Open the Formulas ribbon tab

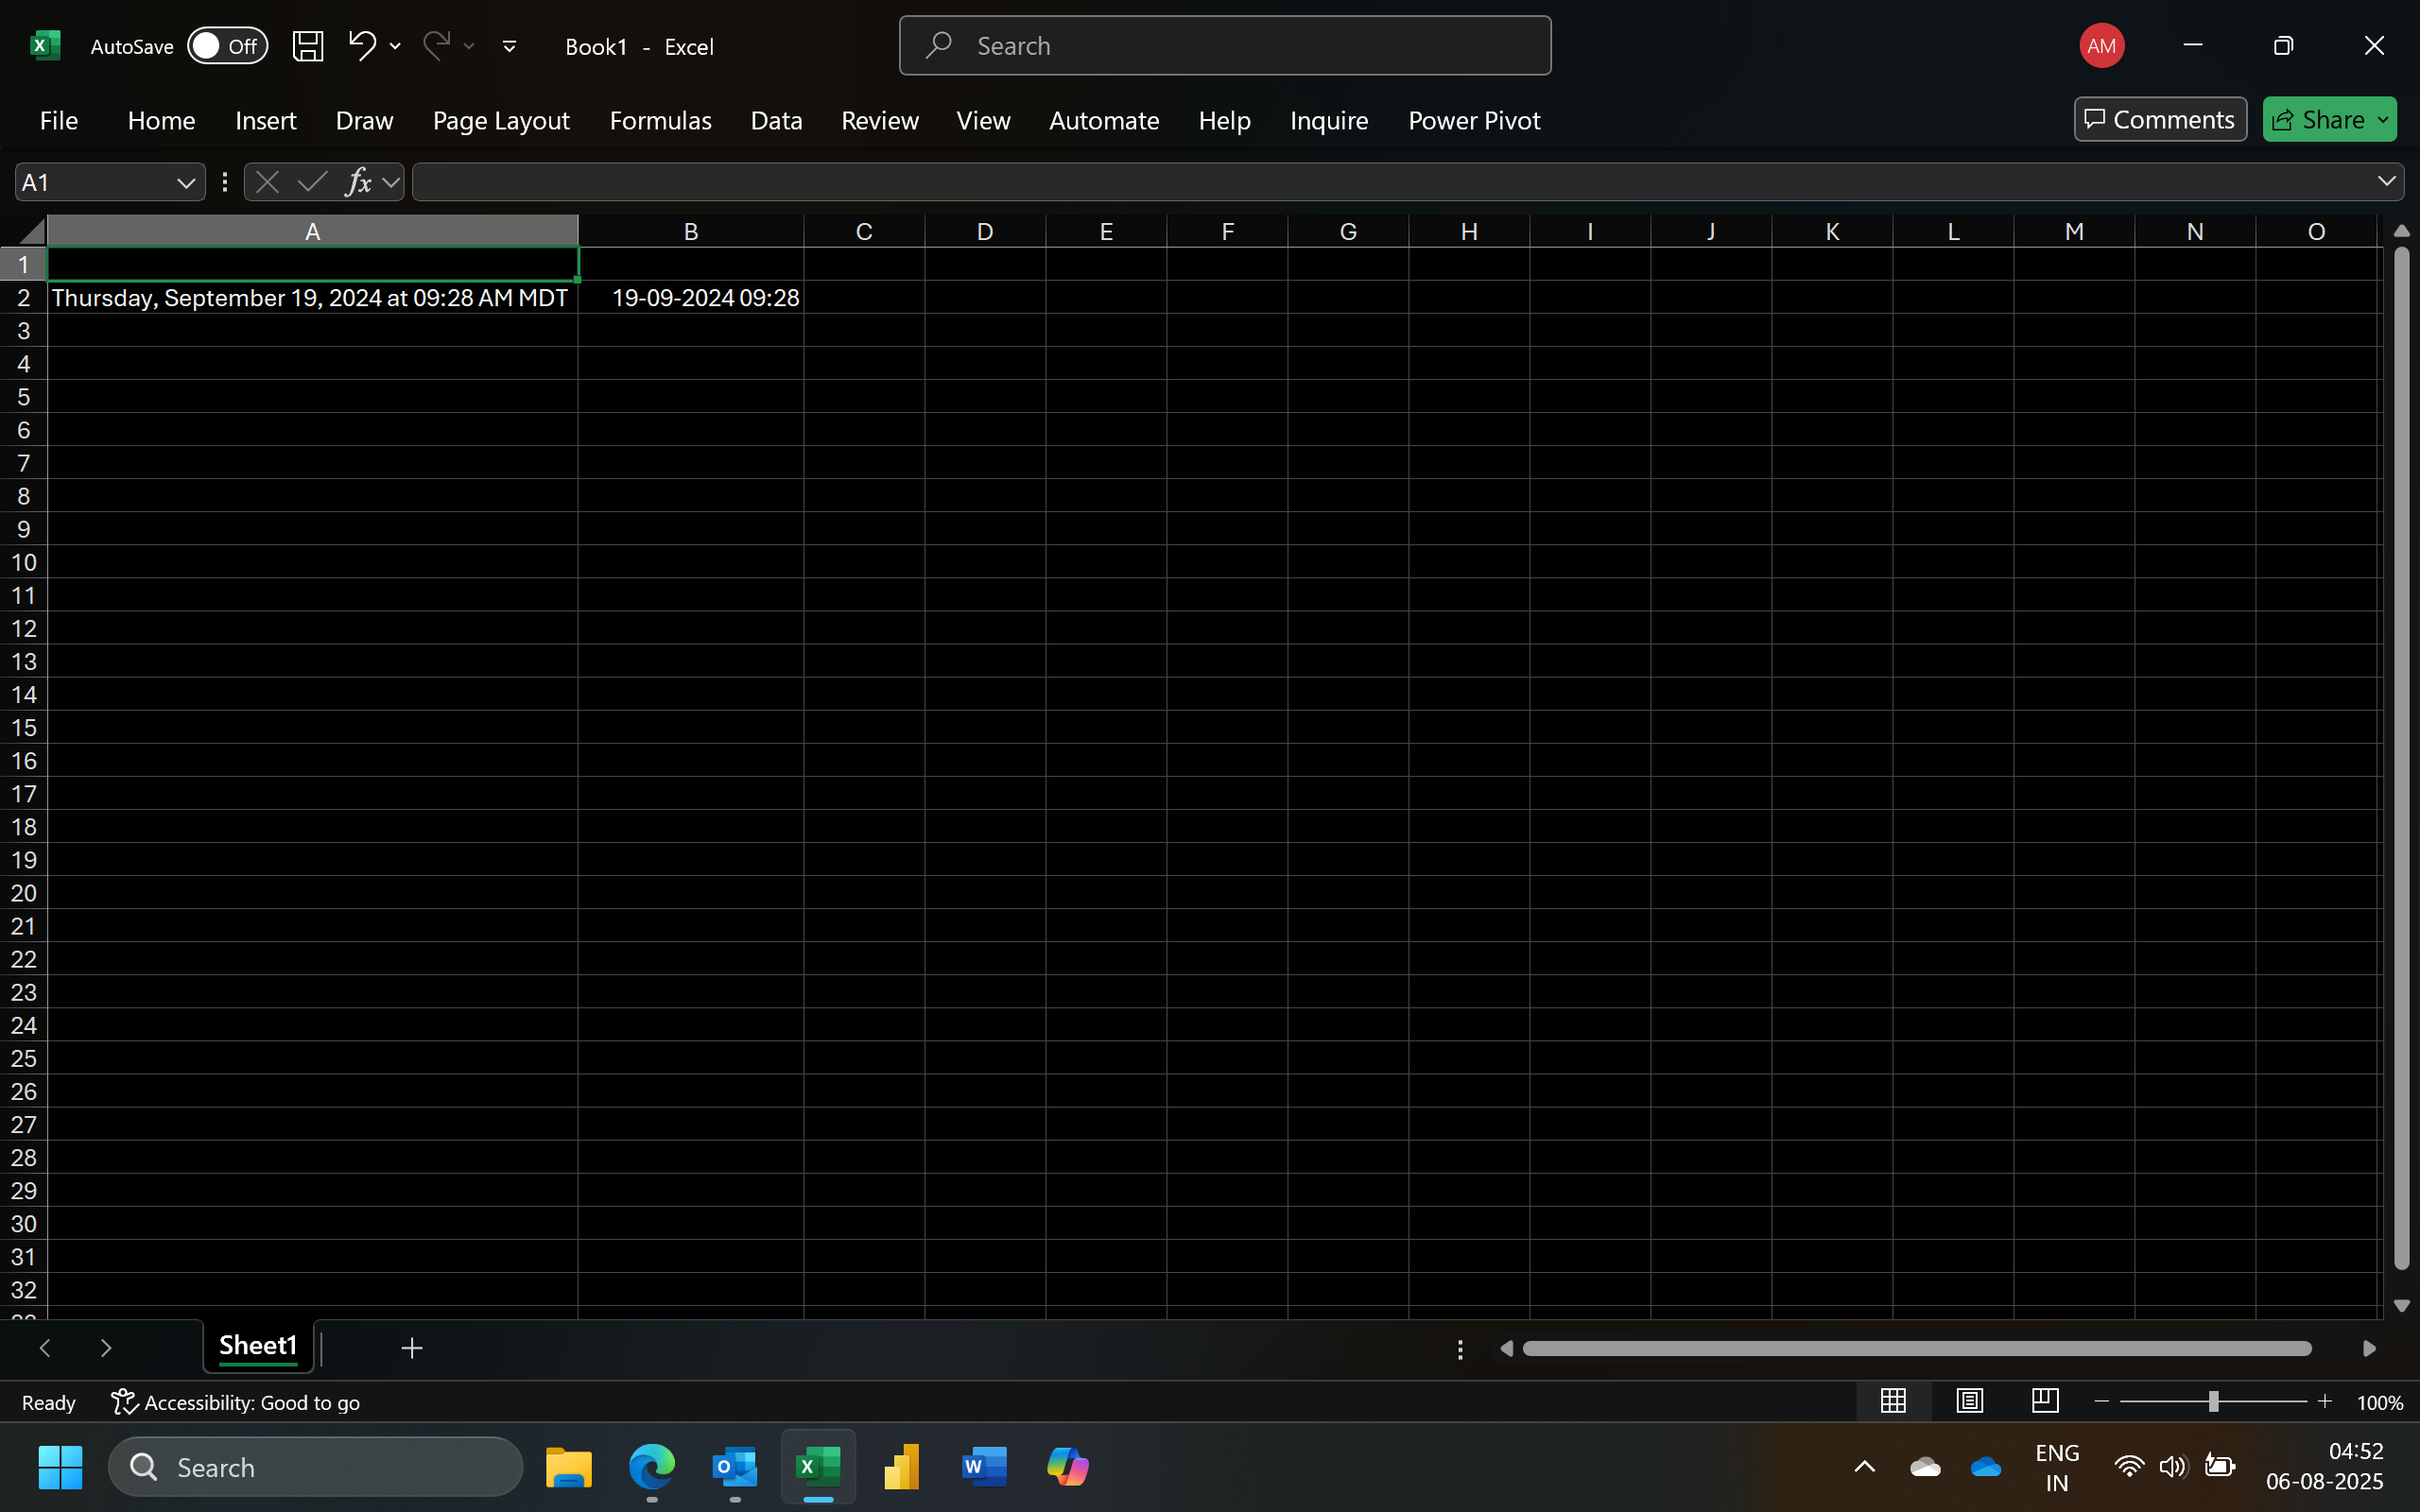coord(660,120)
